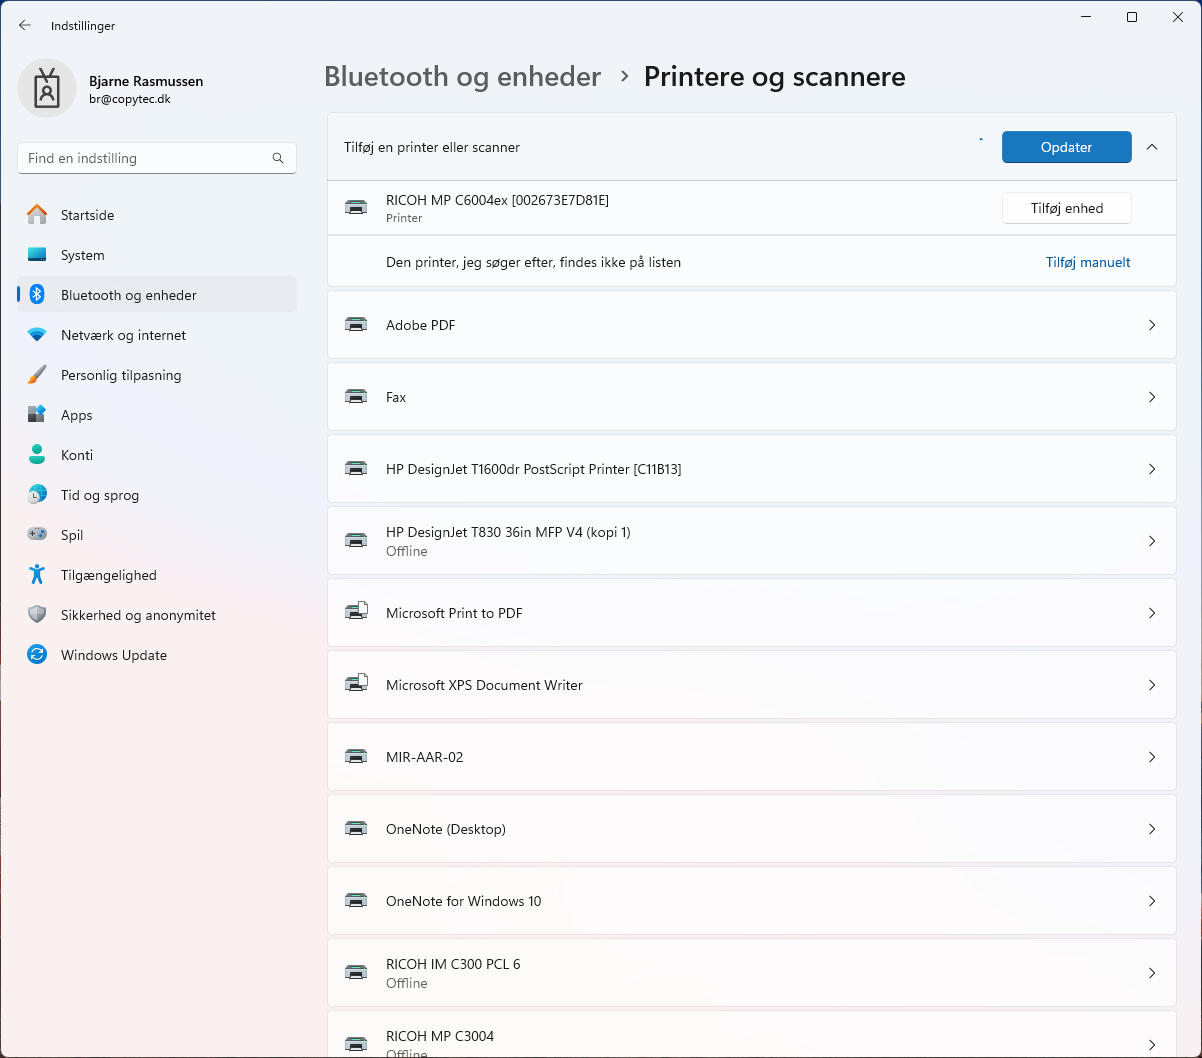This screenshot has width=1202, height=1058.
Task: Select the Tilgængelighed accessibility icon
Action: [x=37, y=575]
